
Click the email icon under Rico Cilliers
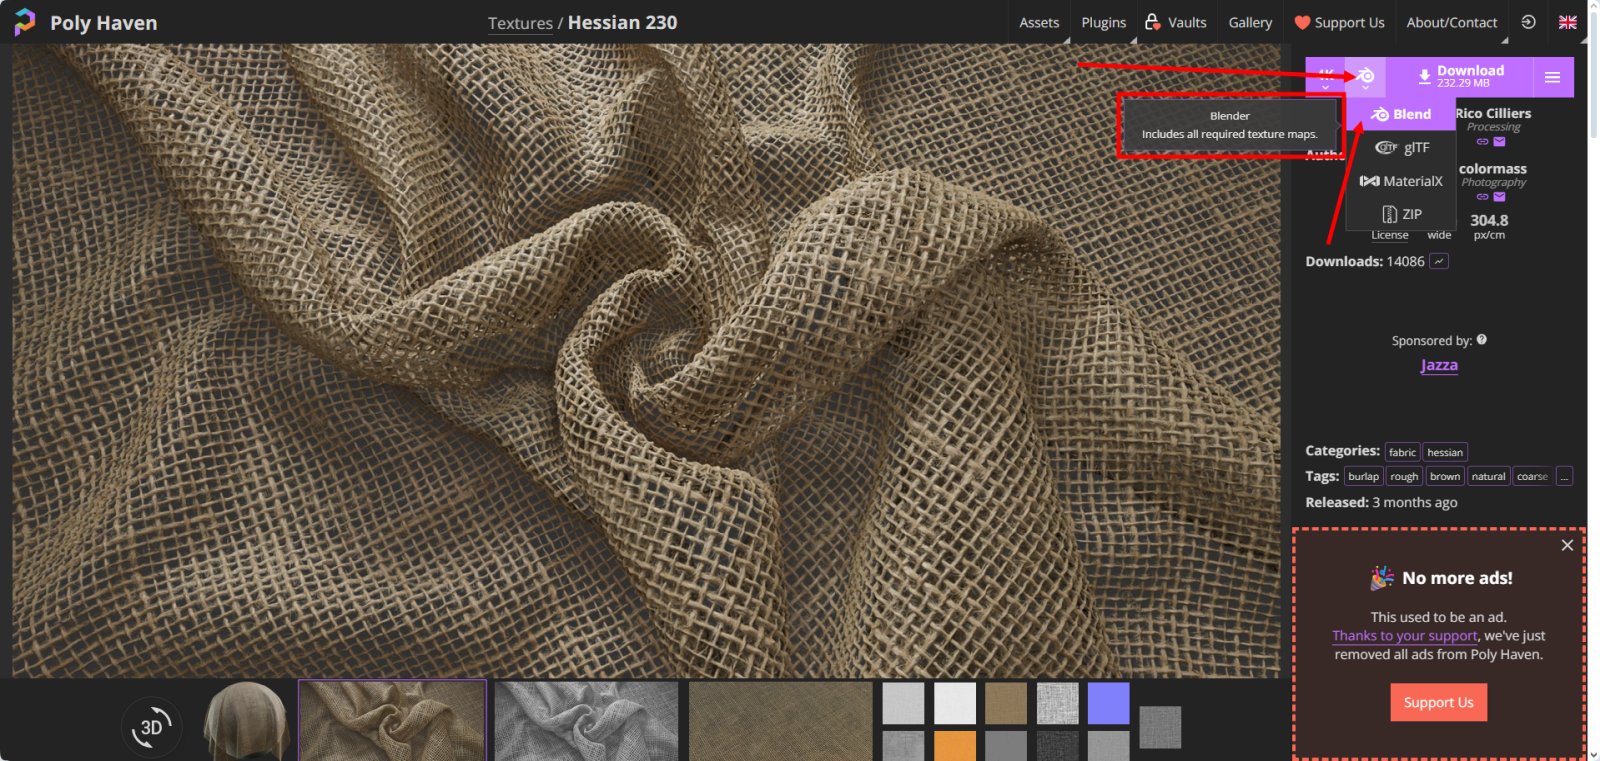pyautogui.click(x=1499, y=142)
